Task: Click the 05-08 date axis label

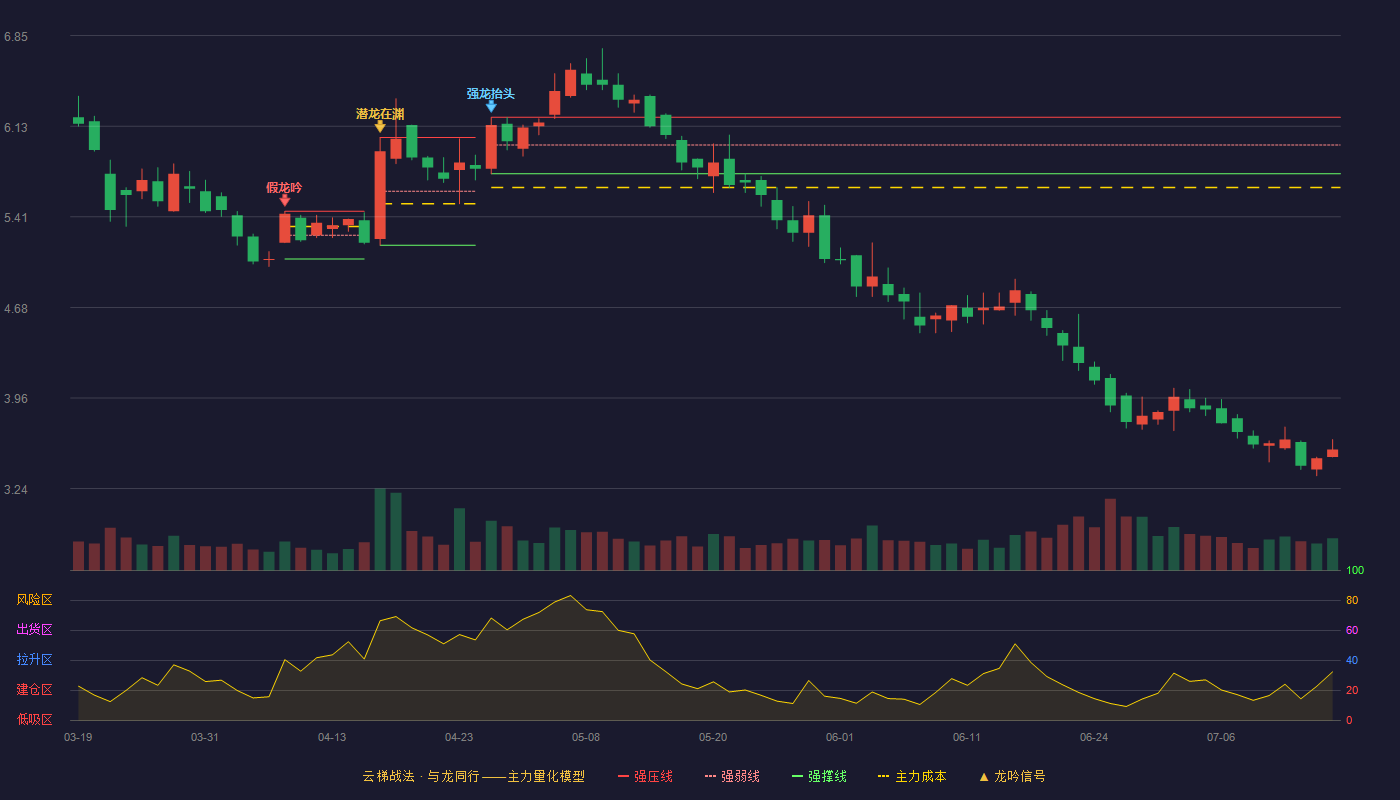Action: 586,737
